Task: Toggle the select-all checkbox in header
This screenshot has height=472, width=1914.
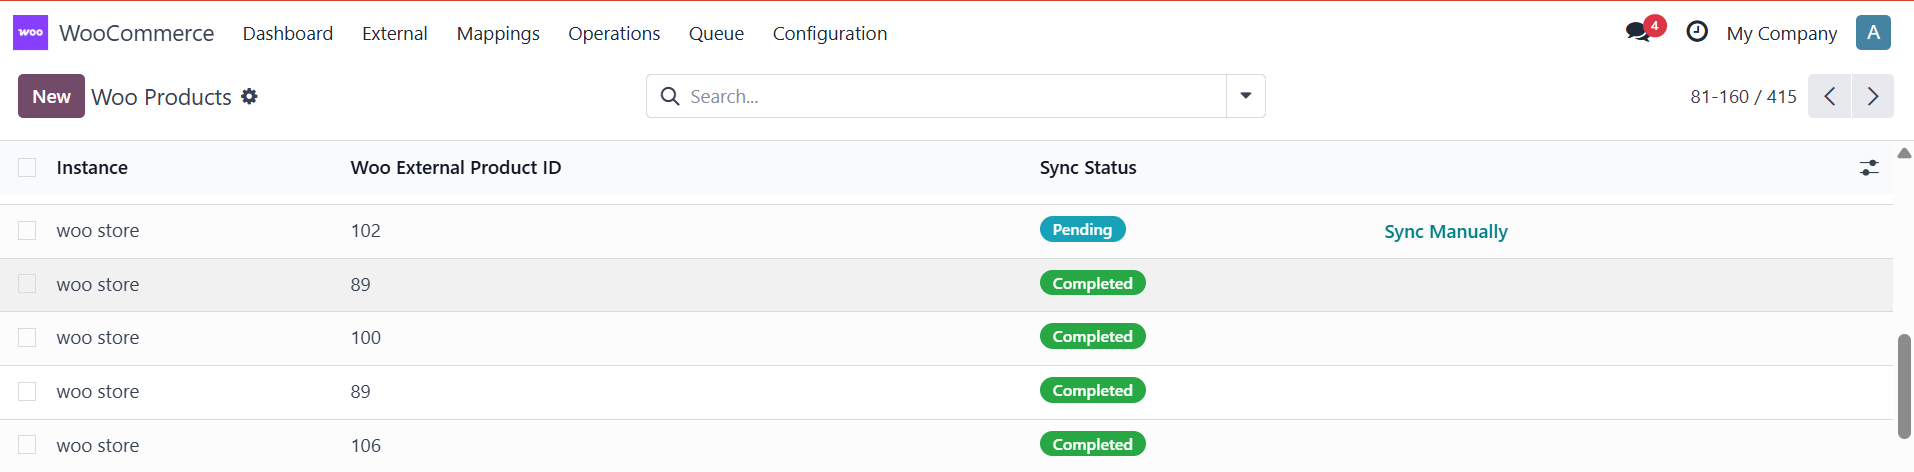Action: tap(27, 167)
